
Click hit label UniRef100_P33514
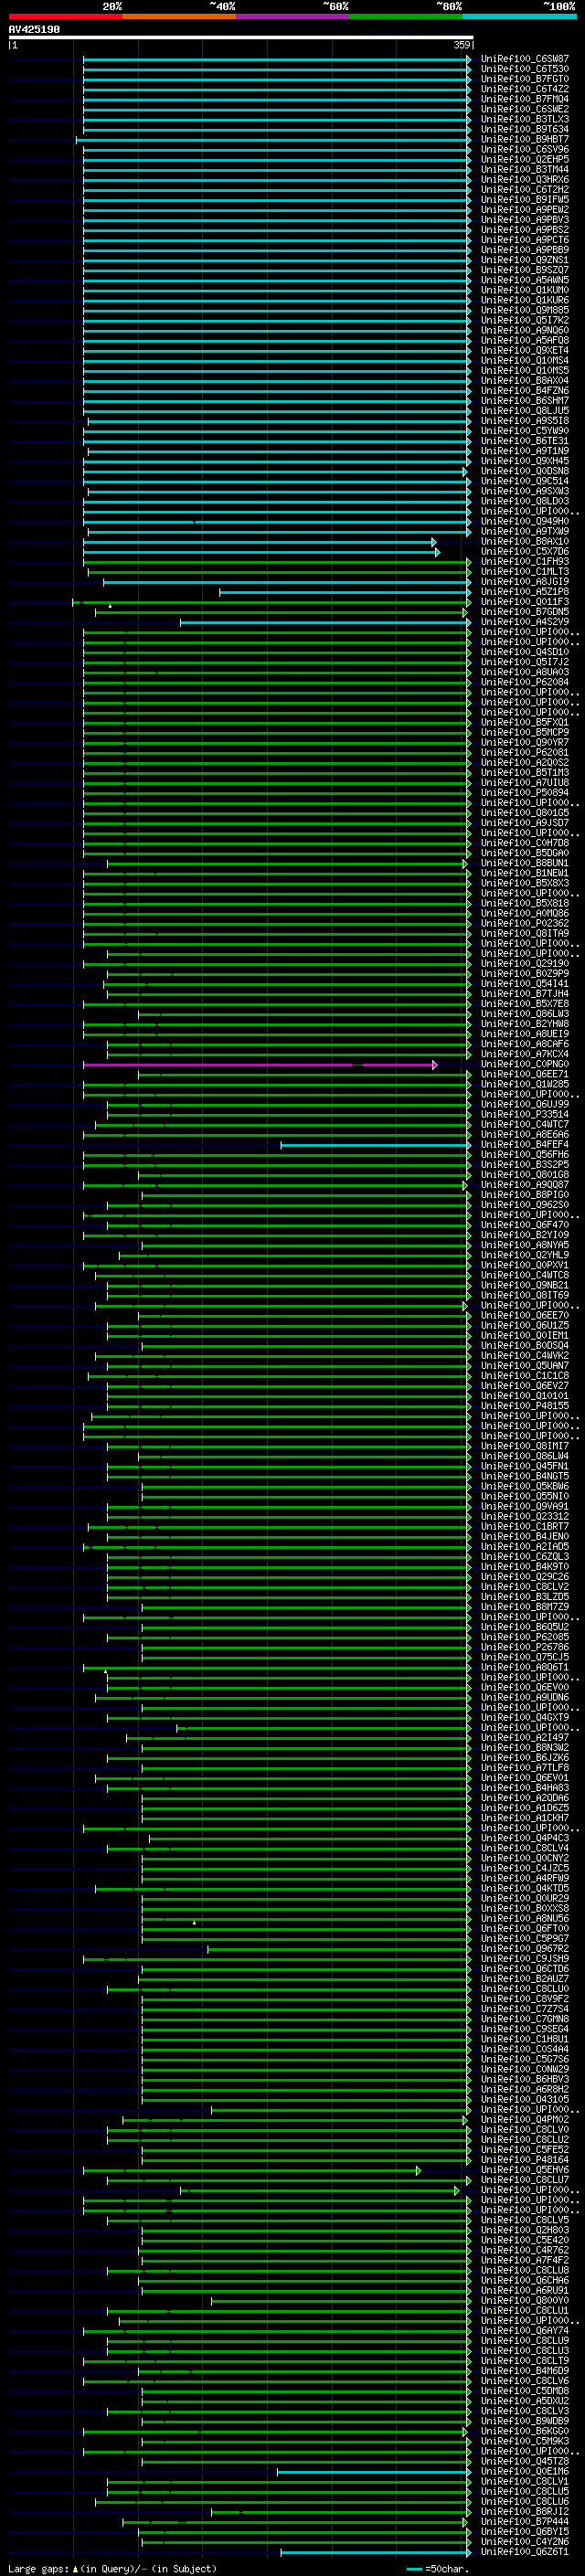click(x=524, y=1115)
